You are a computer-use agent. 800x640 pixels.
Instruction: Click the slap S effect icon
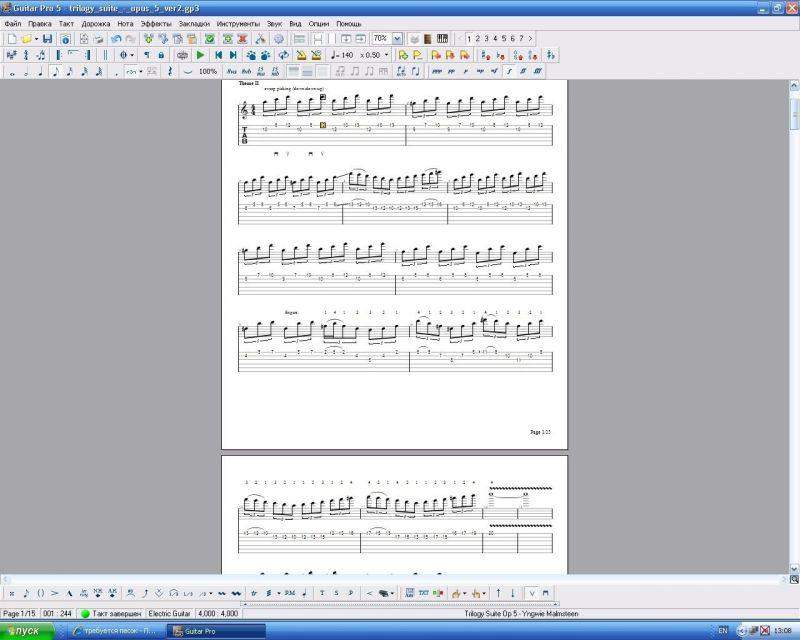tap(336, 594)
